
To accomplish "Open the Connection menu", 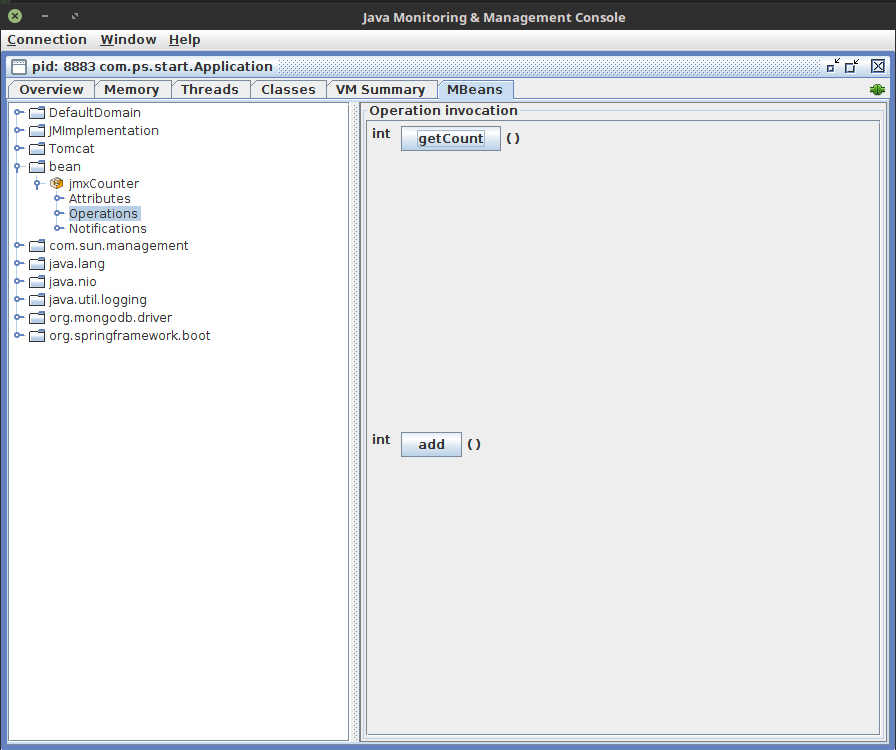I will click(47, 40).
